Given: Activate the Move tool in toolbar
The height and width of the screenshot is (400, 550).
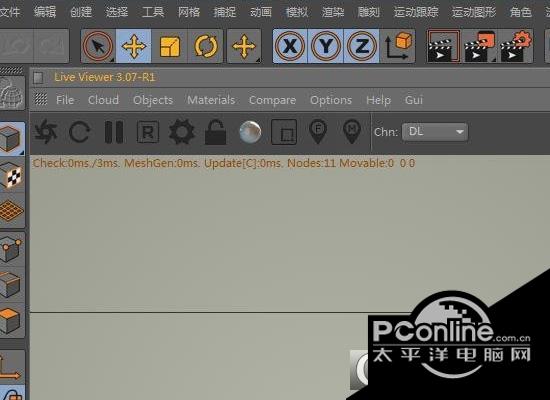Looking at the screenshot, I should (134, 46).
